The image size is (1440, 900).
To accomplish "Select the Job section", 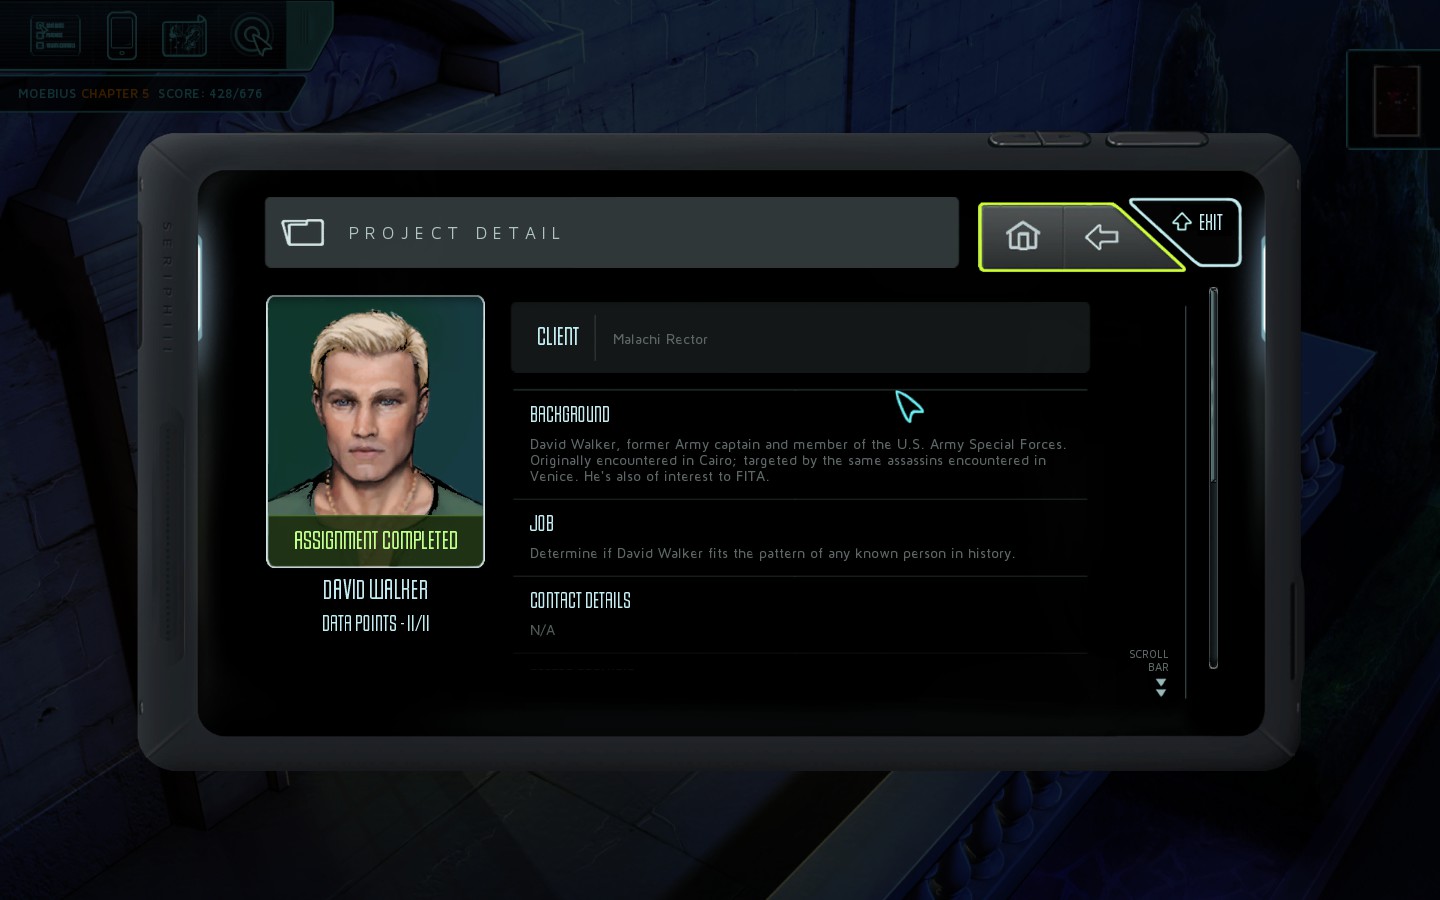I will [x=799, y=538].
